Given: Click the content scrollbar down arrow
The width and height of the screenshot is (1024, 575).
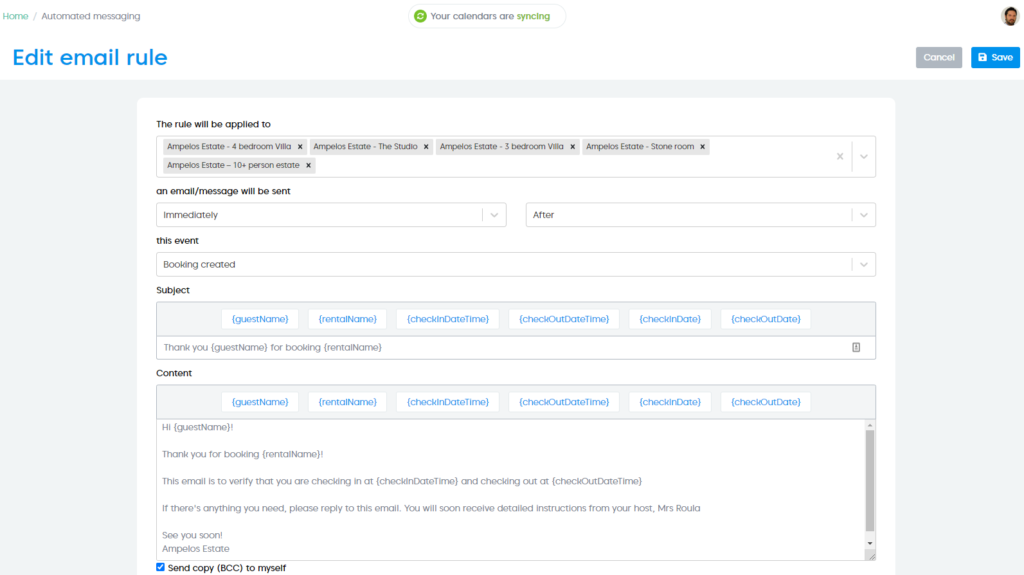Looking at the screenshot, I should click(870, 544).
